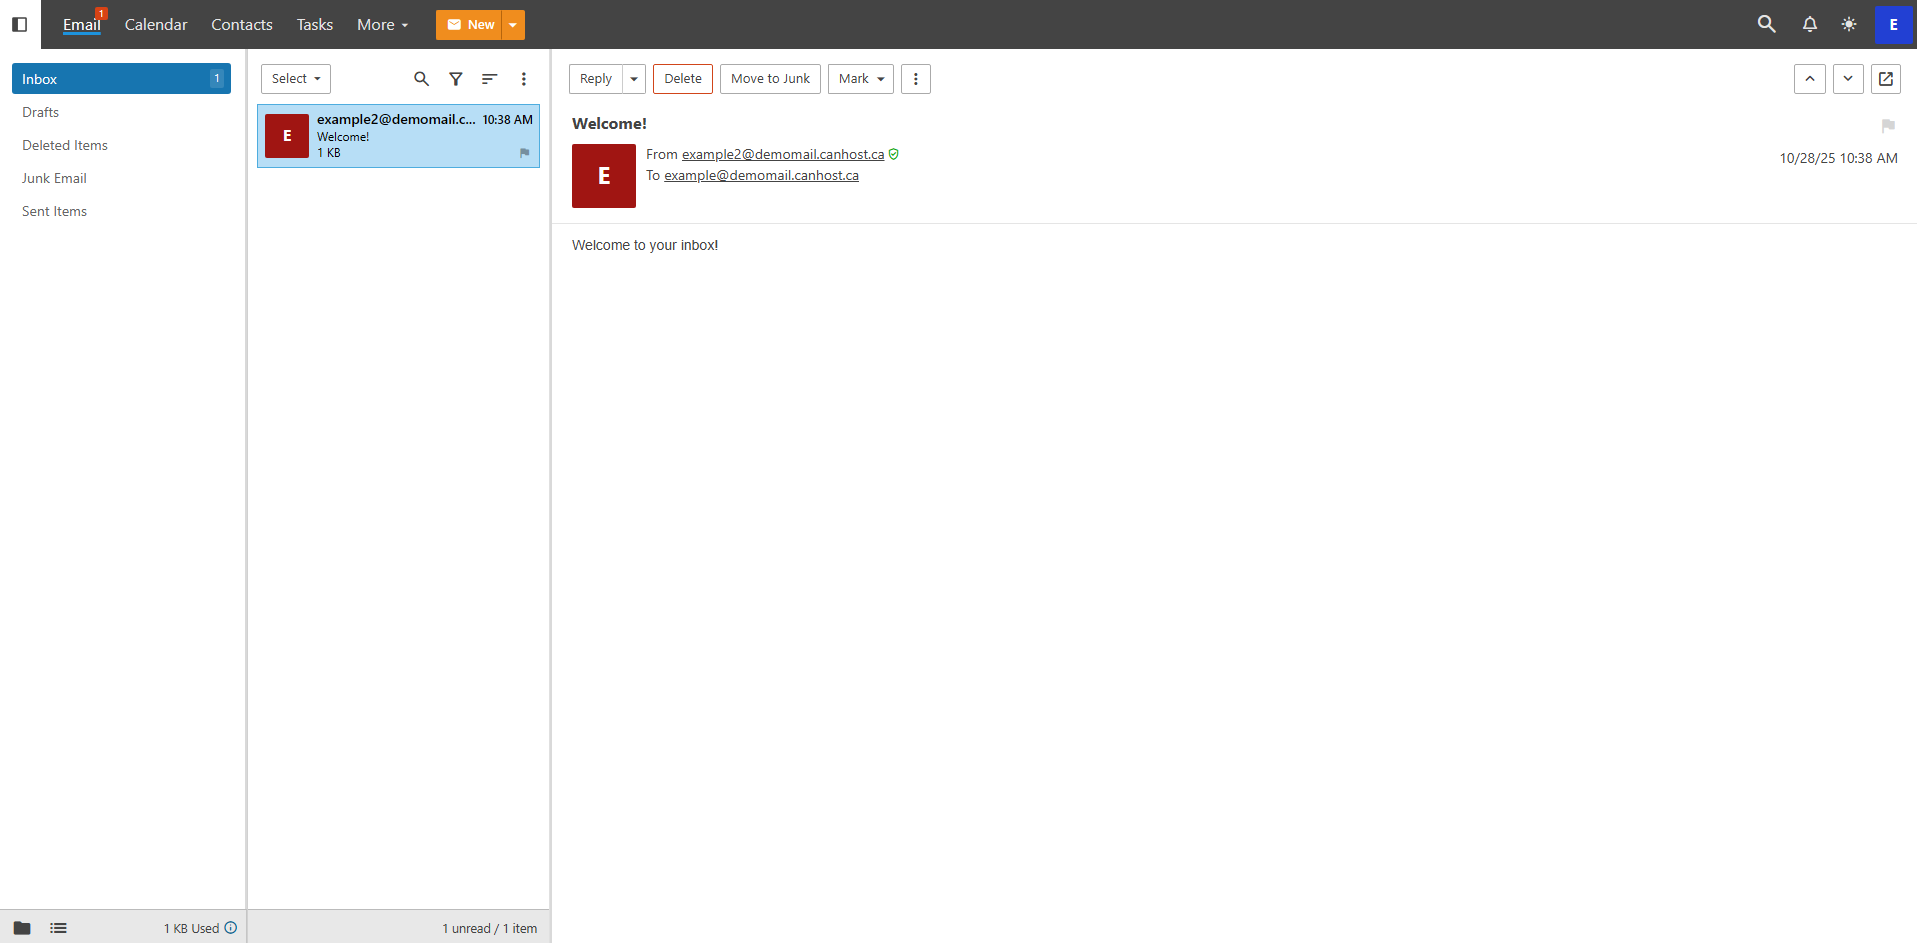Viewport: 1917px width, 943px height.
Task: Go to next message with down arrow
Action: (1847, 79)
